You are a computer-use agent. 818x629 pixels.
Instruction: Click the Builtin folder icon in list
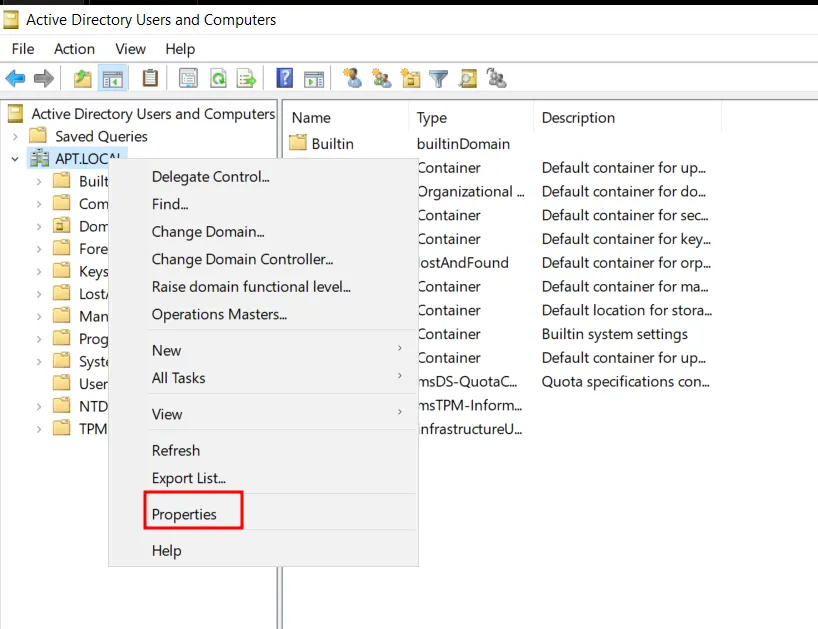coord(298,143)
